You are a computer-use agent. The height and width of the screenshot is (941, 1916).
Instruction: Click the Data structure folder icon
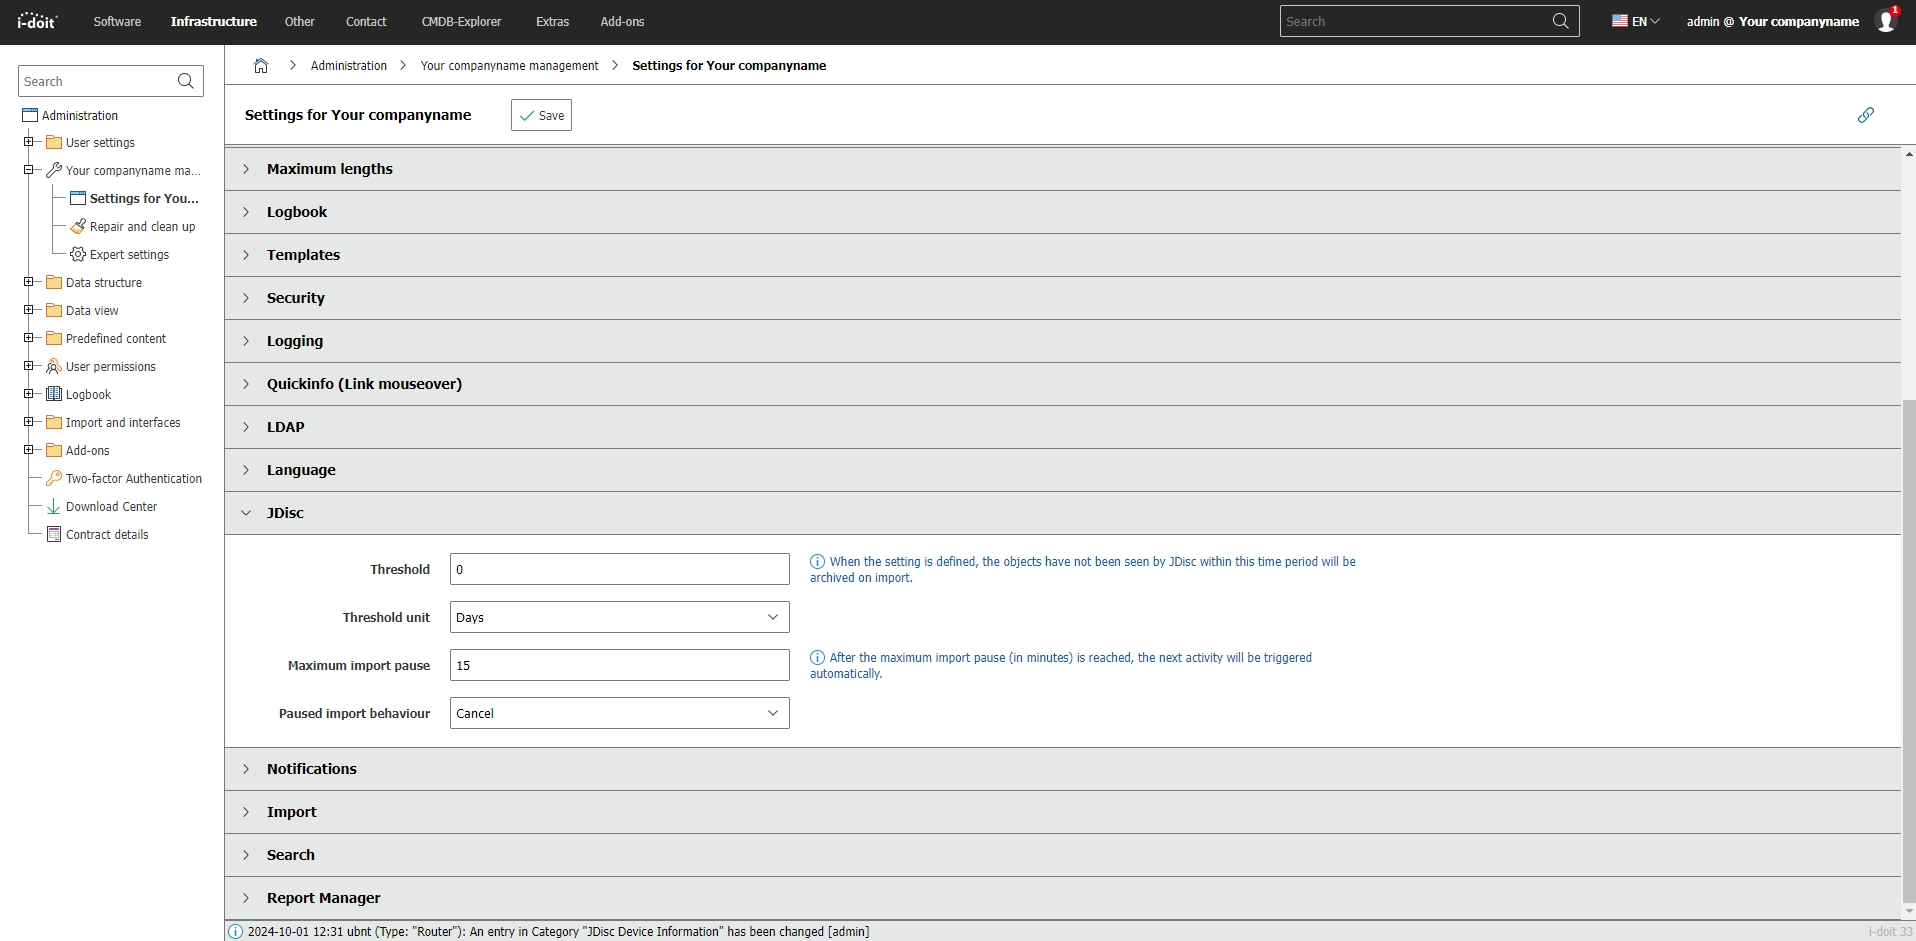[54, 282]
